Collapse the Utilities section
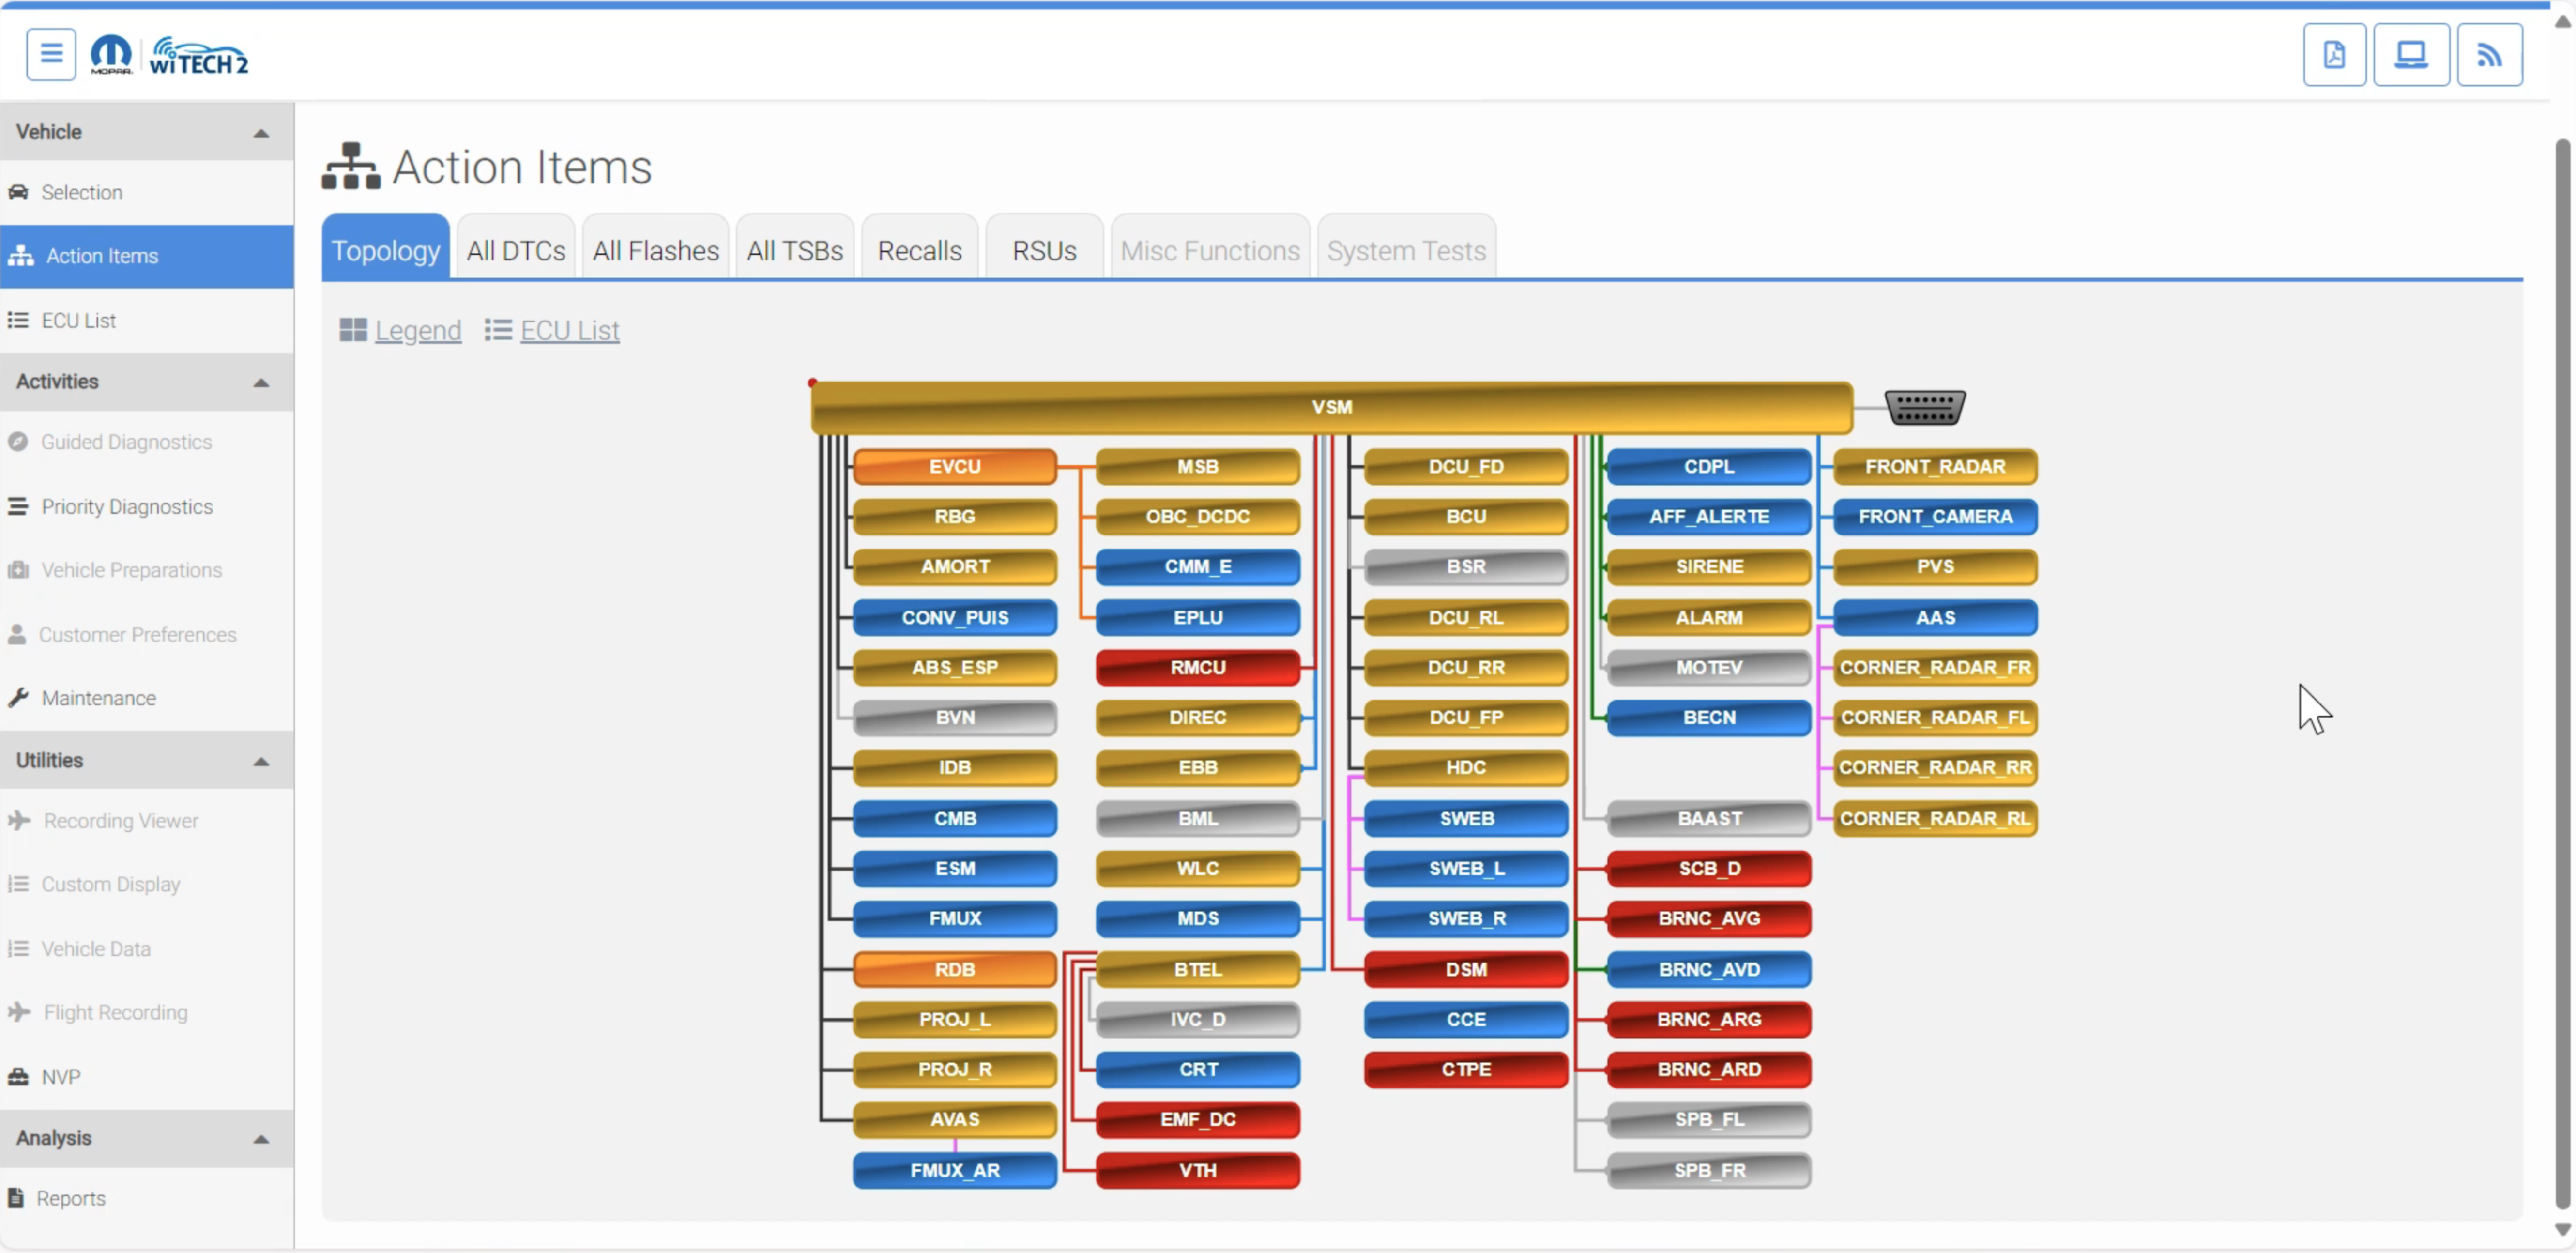 pyautogui.click(x=261, y=761)
